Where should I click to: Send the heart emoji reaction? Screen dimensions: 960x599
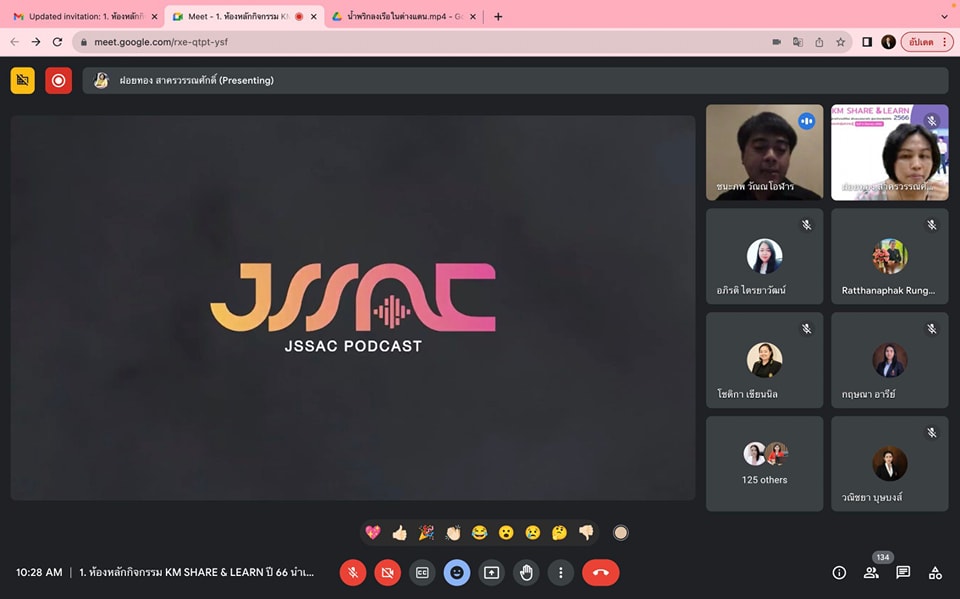pyautogui.click(x=373, y=533)
